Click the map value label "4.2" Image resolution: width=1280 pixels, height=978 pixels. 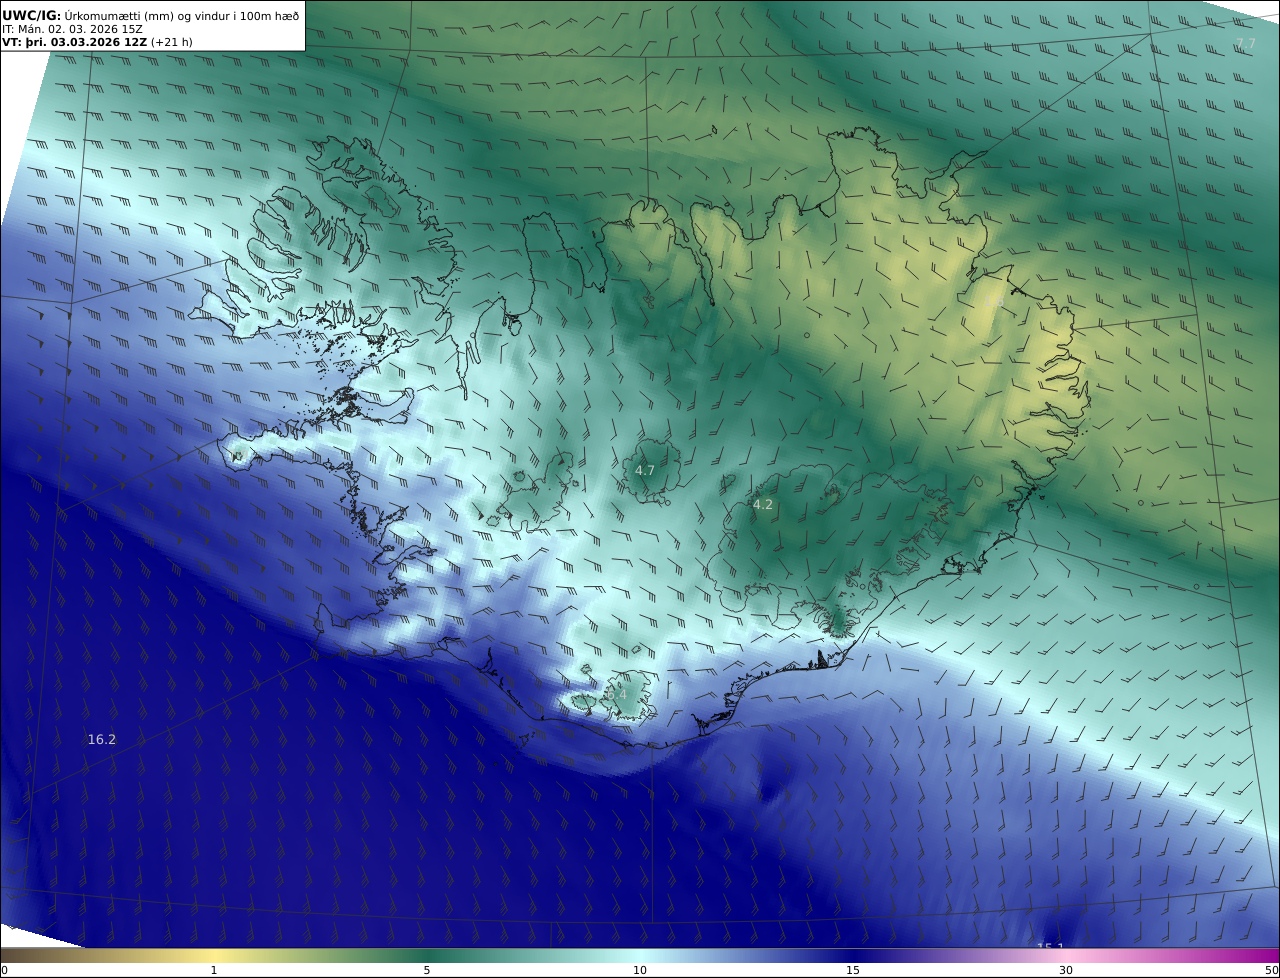click(x=763, y=505)
